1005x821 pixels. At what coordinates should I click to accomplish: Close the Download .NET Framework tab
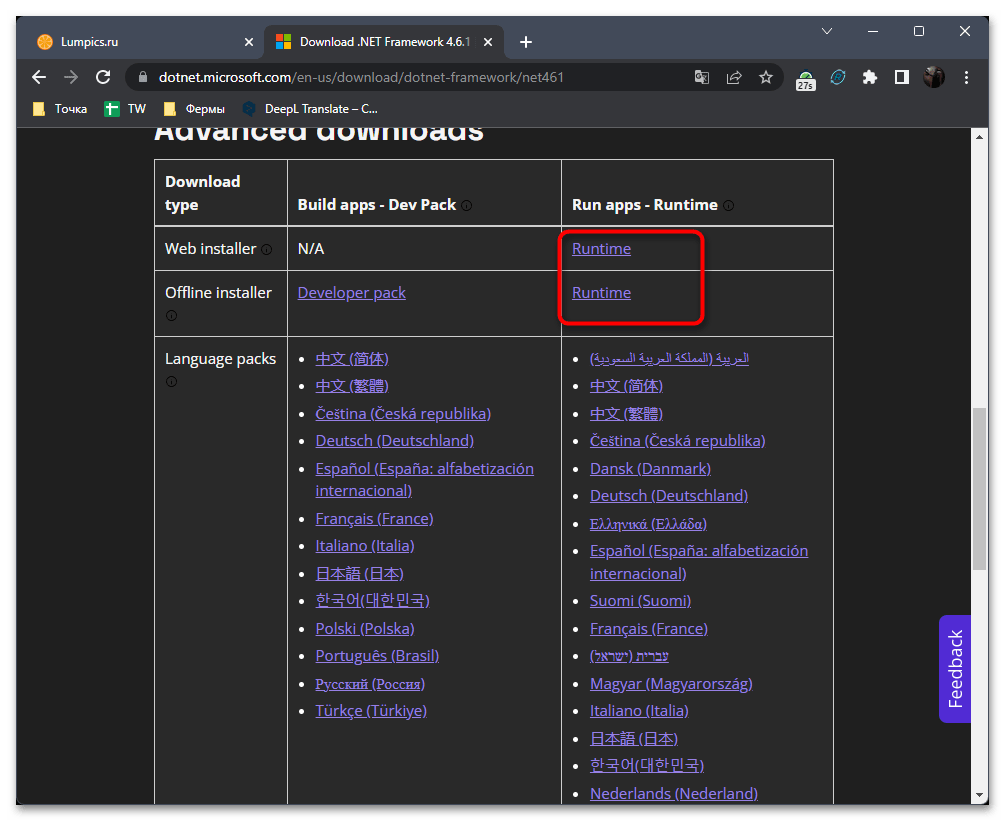click(488, 42)
